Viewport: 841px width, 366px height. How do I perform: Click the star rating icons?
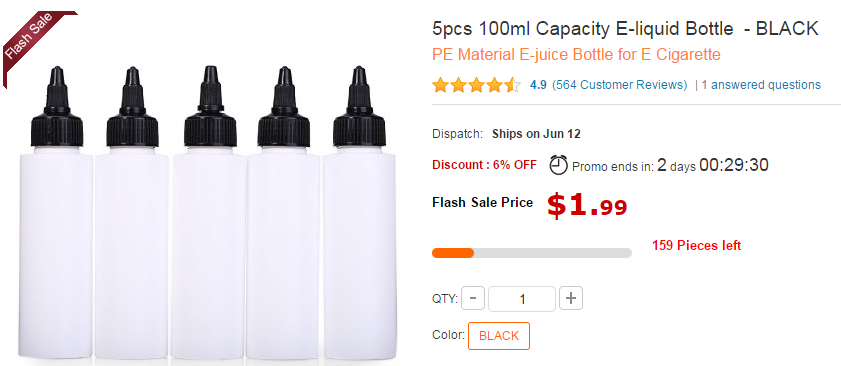pyautogui.click(x=476, y=85)
